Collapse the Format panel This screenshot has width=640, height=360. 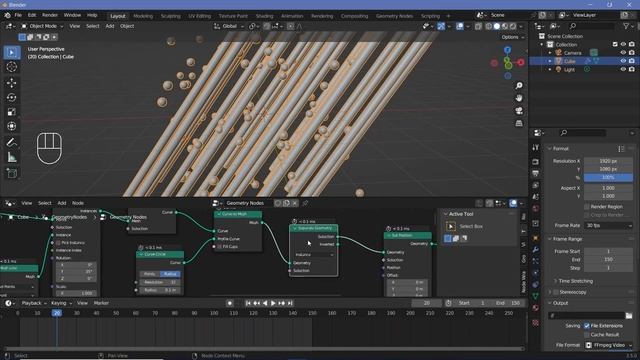(x=550, y=149)
